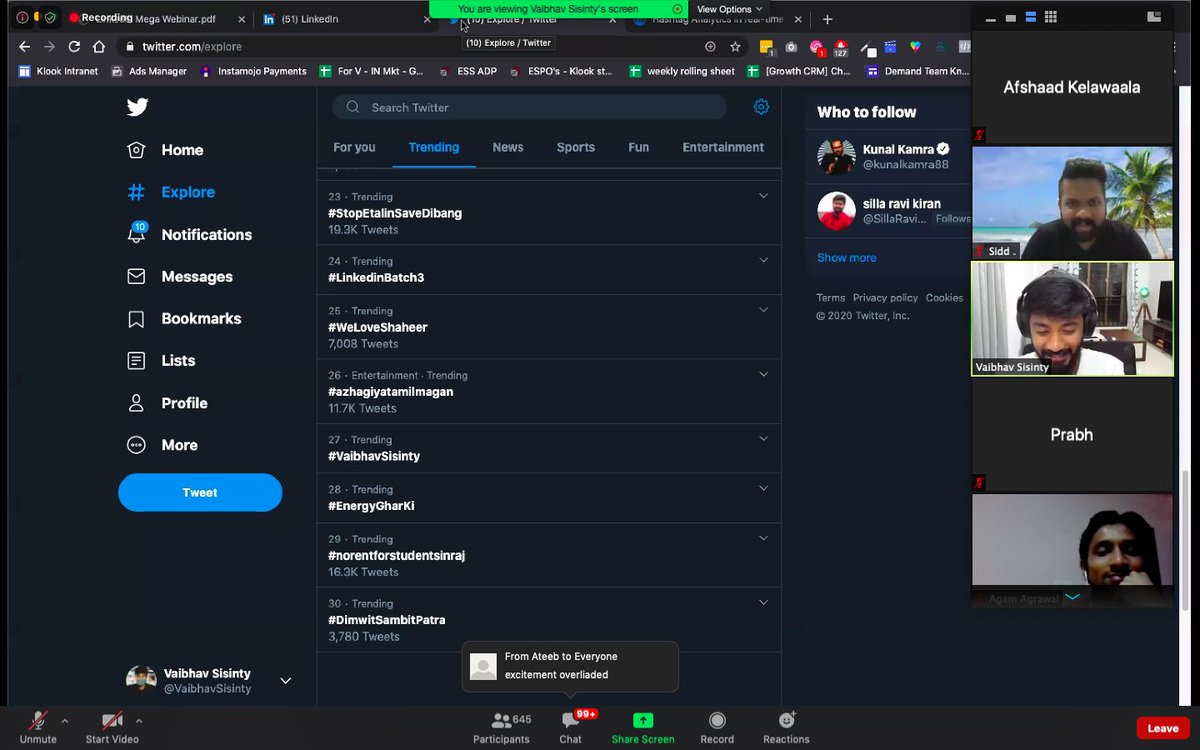Image resolution: width=1200 pixels, height=750 pixels.
Task: Open Zoom Reactions menu
Action: pyautogui.click(x=786, y=727)
